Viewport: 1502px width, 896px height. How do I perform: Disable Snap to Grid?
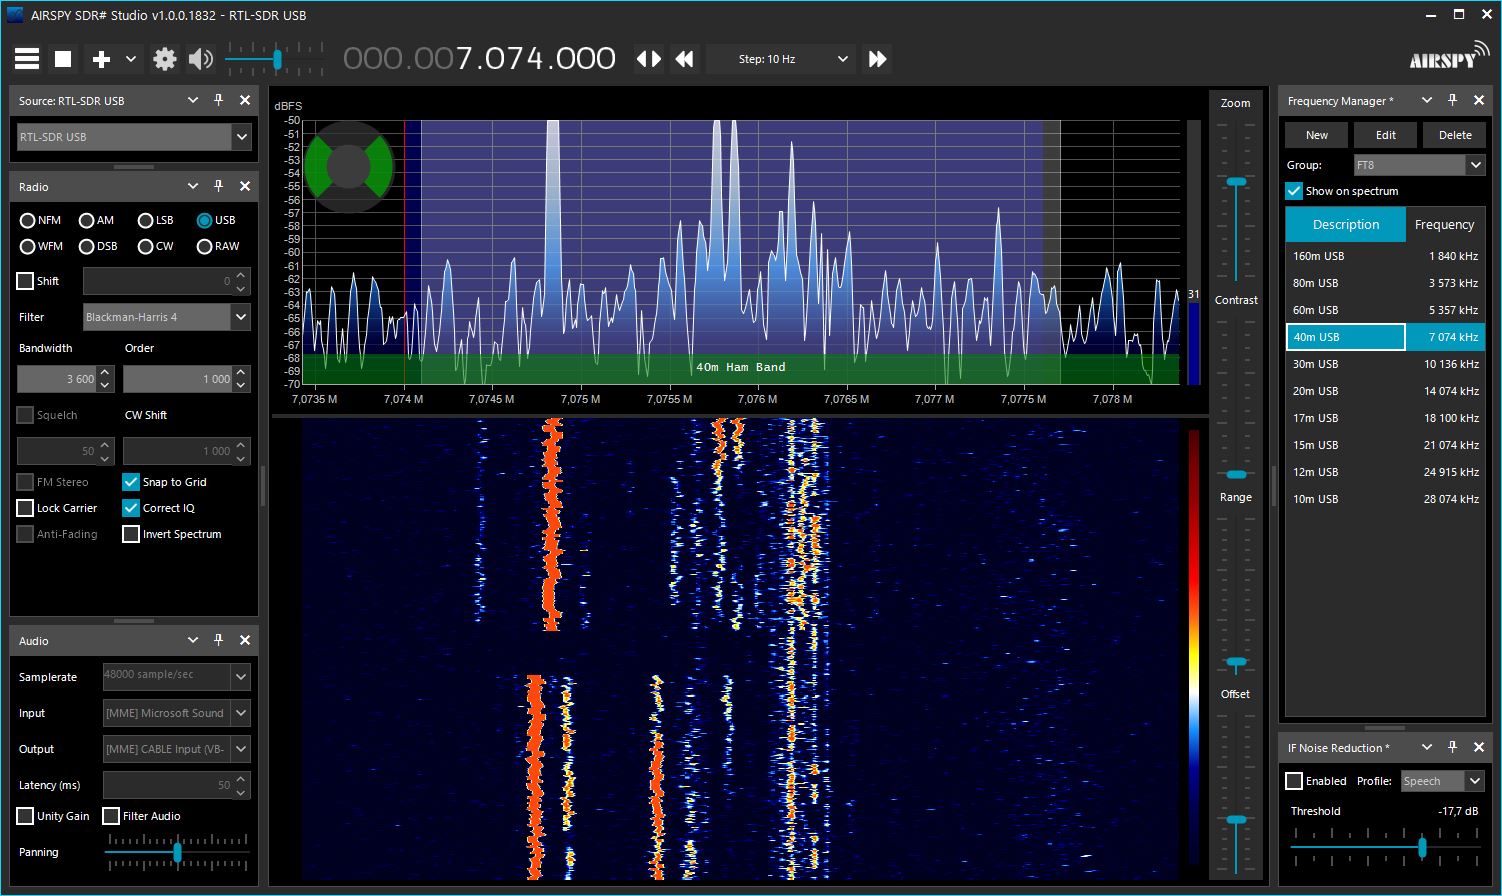pyautogui.click(x=131, y=482)
